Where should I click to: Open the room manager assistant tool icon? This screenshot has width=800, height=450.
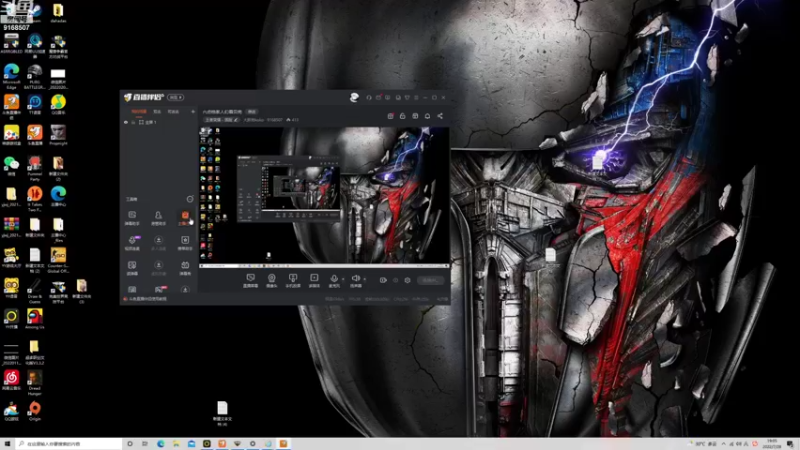click(x=159, y=218)
